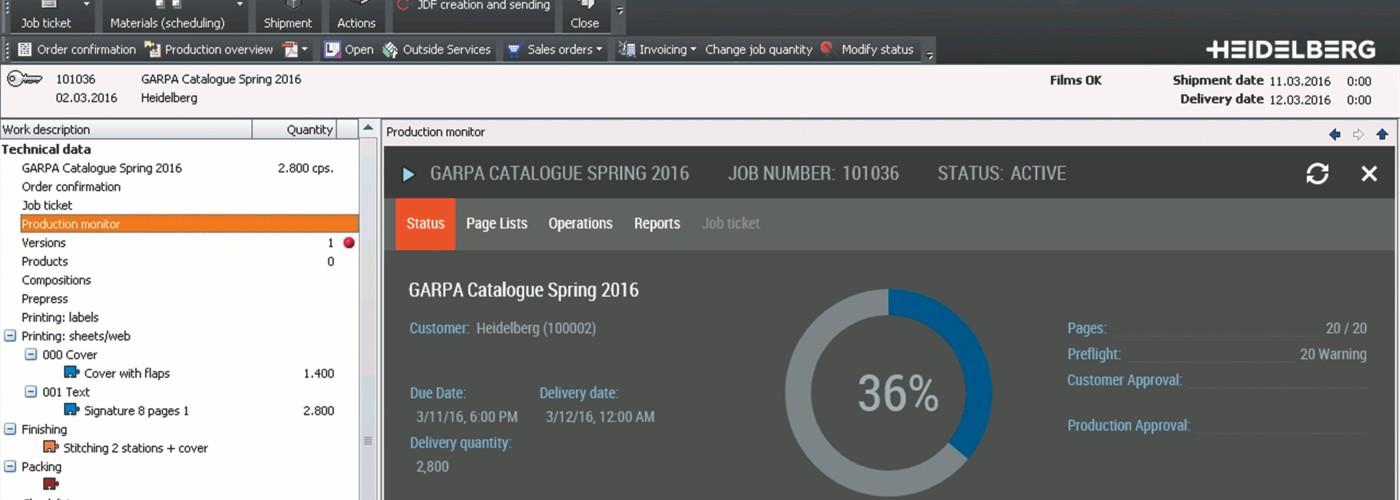Screen dimensions: 1400x500
Task: Click the Open toolbar icon
Action: click(x=332, y=49)
